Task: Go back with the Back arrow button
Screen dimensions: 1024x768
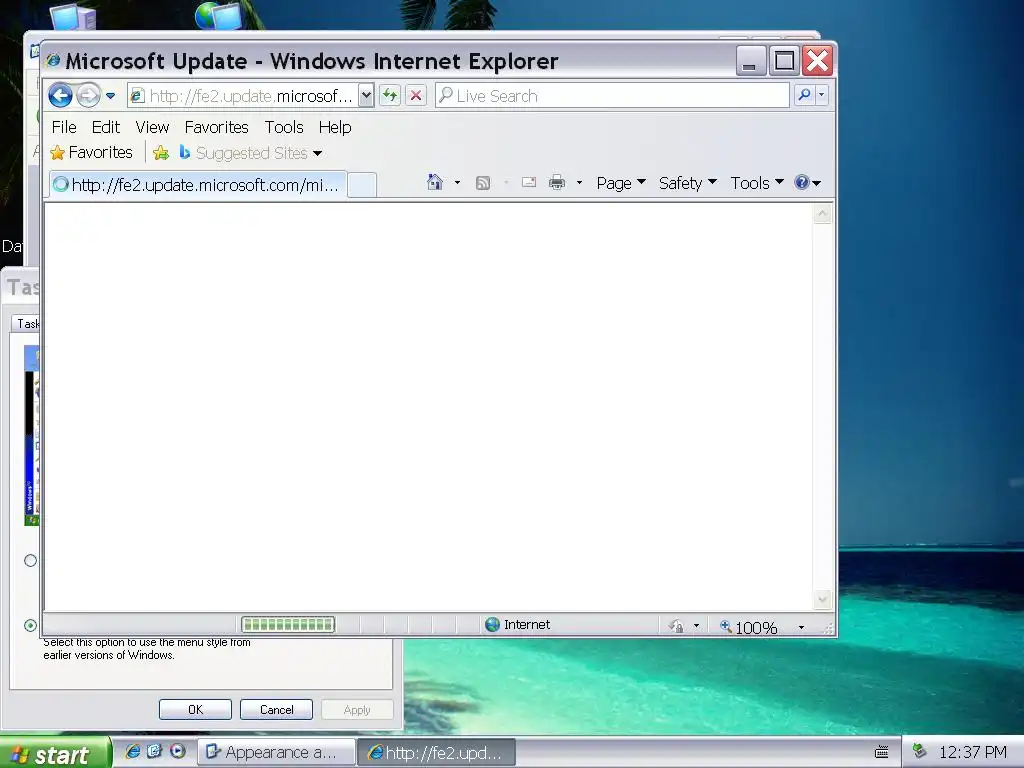Action: pos(60,95)
